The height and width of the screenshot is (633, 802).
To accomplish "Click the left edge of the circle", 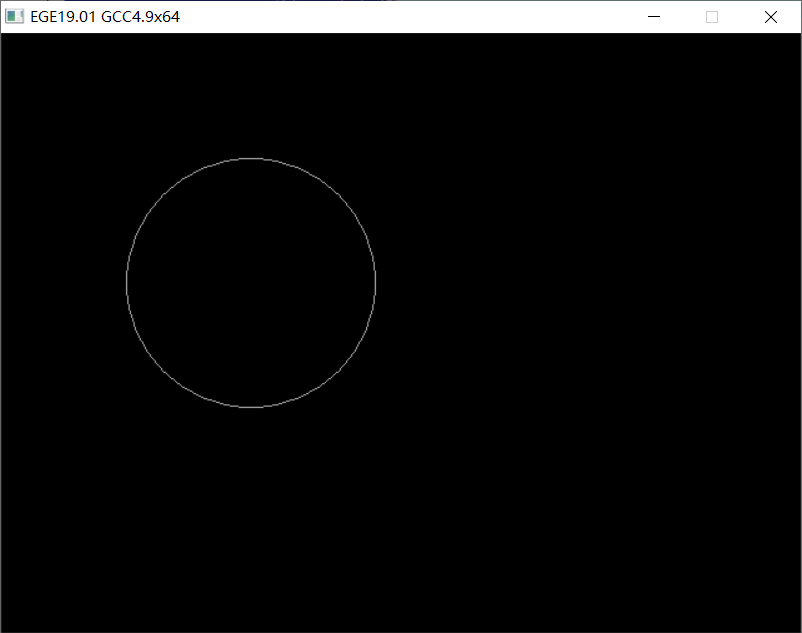I will point(127,283).
